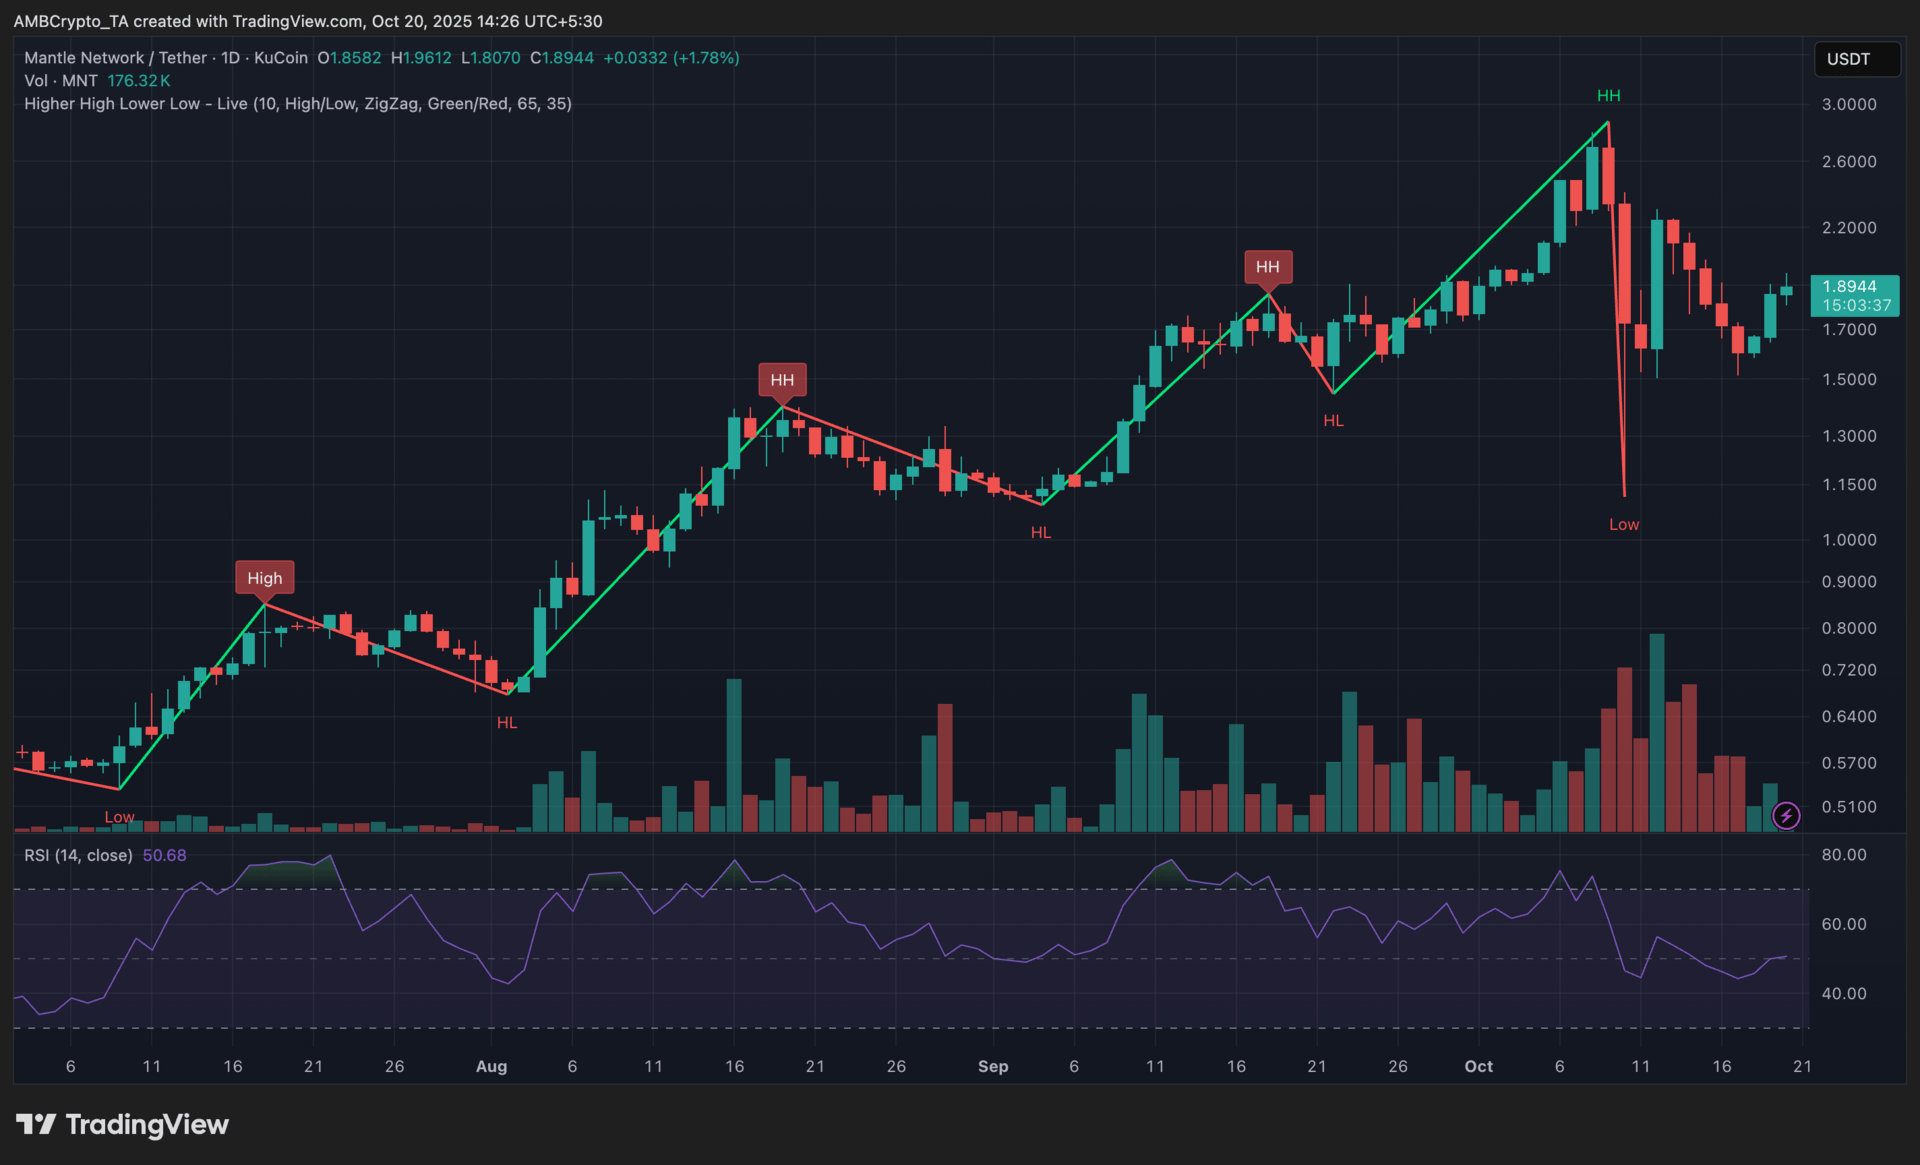Click the 'Oct' date on time axis

[x=1478, y=1067]
